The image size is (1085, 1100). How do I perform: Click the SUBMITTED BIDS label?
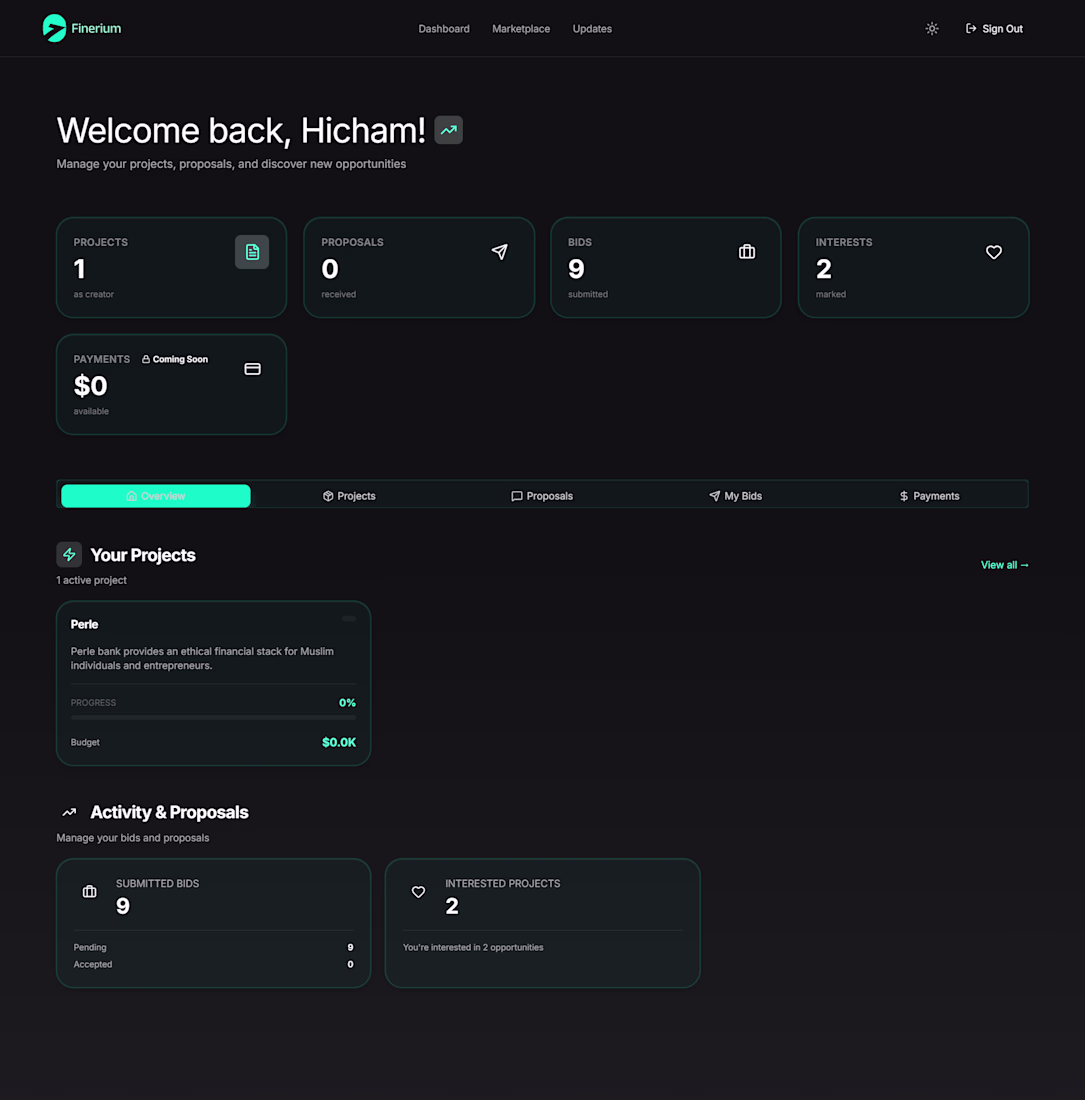[x=157, y=884]
